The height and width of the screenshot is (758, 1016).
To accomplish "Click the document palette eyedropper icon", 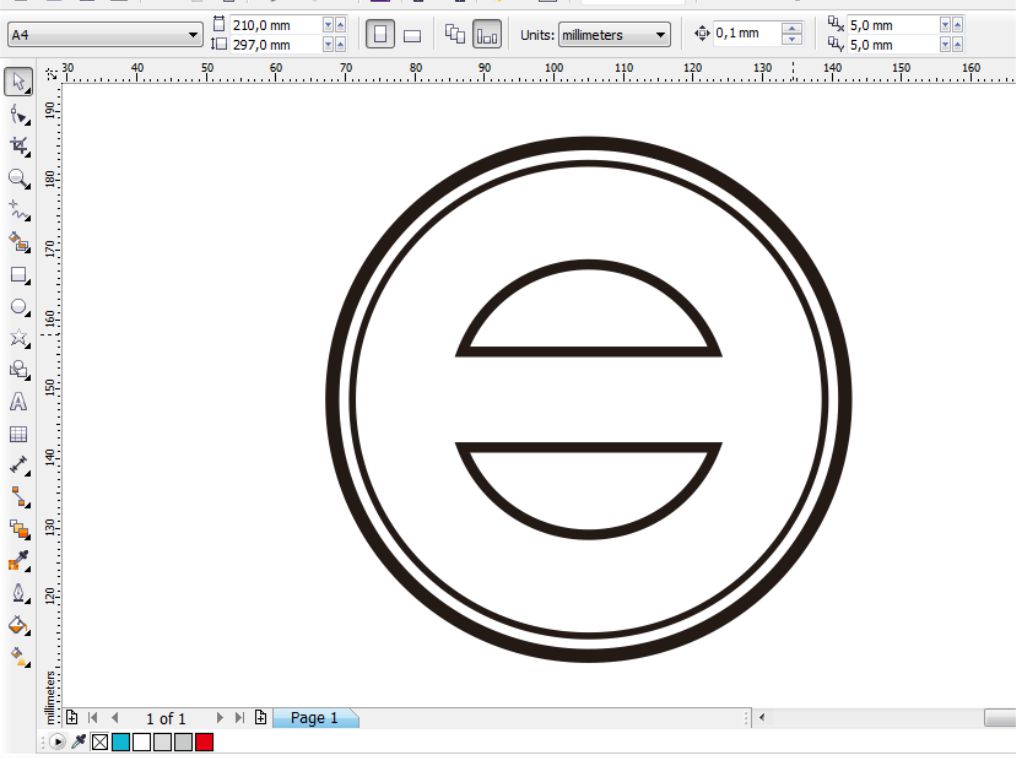I will [78, 742].
